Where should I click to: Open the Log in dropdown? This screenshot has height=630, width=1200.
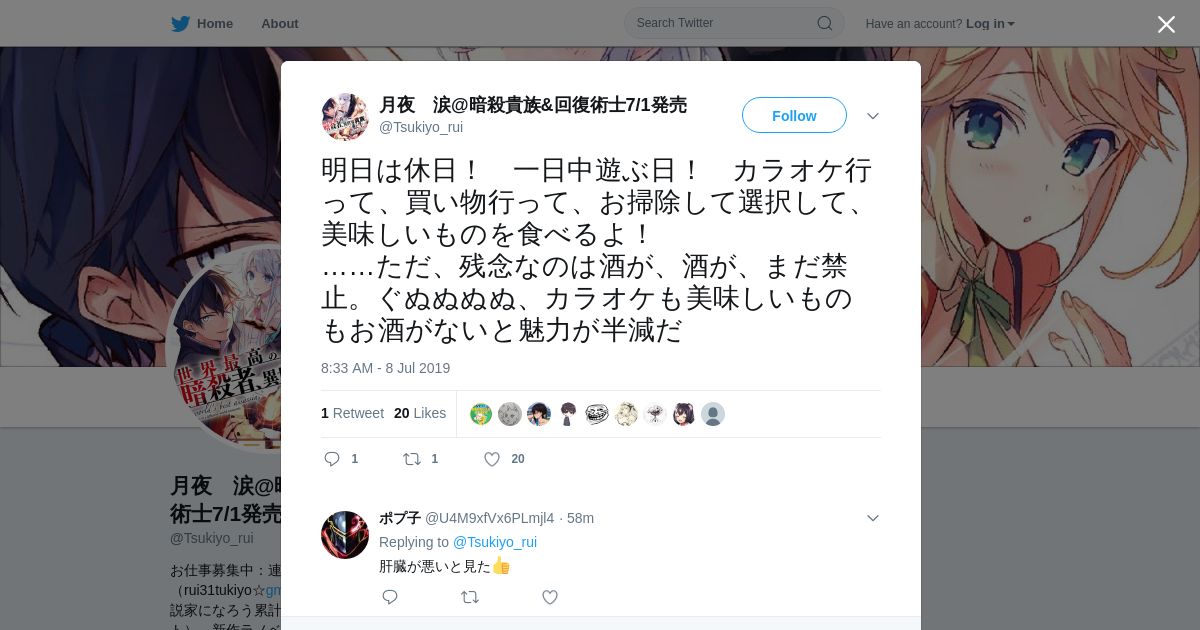coord(990,24)
